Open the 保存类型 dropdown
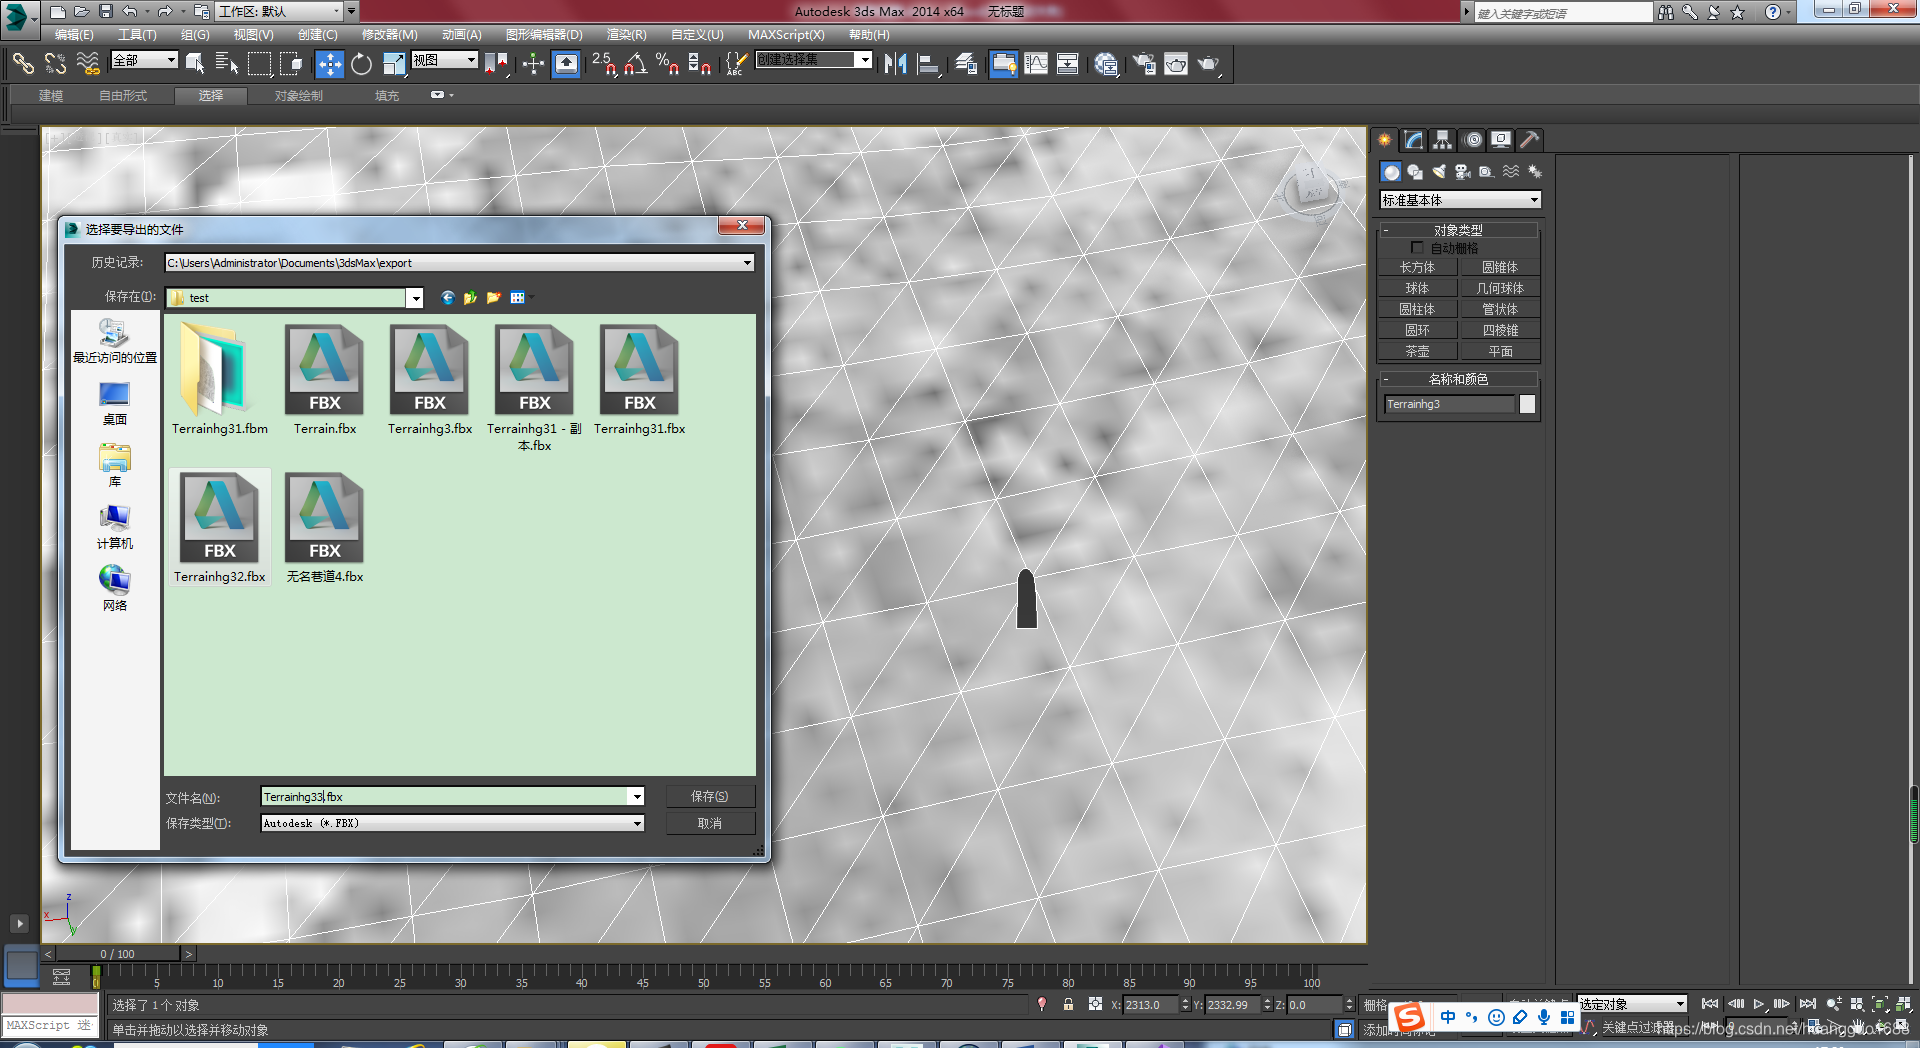Viewport: 1920px width, 1048px height. 452,823
